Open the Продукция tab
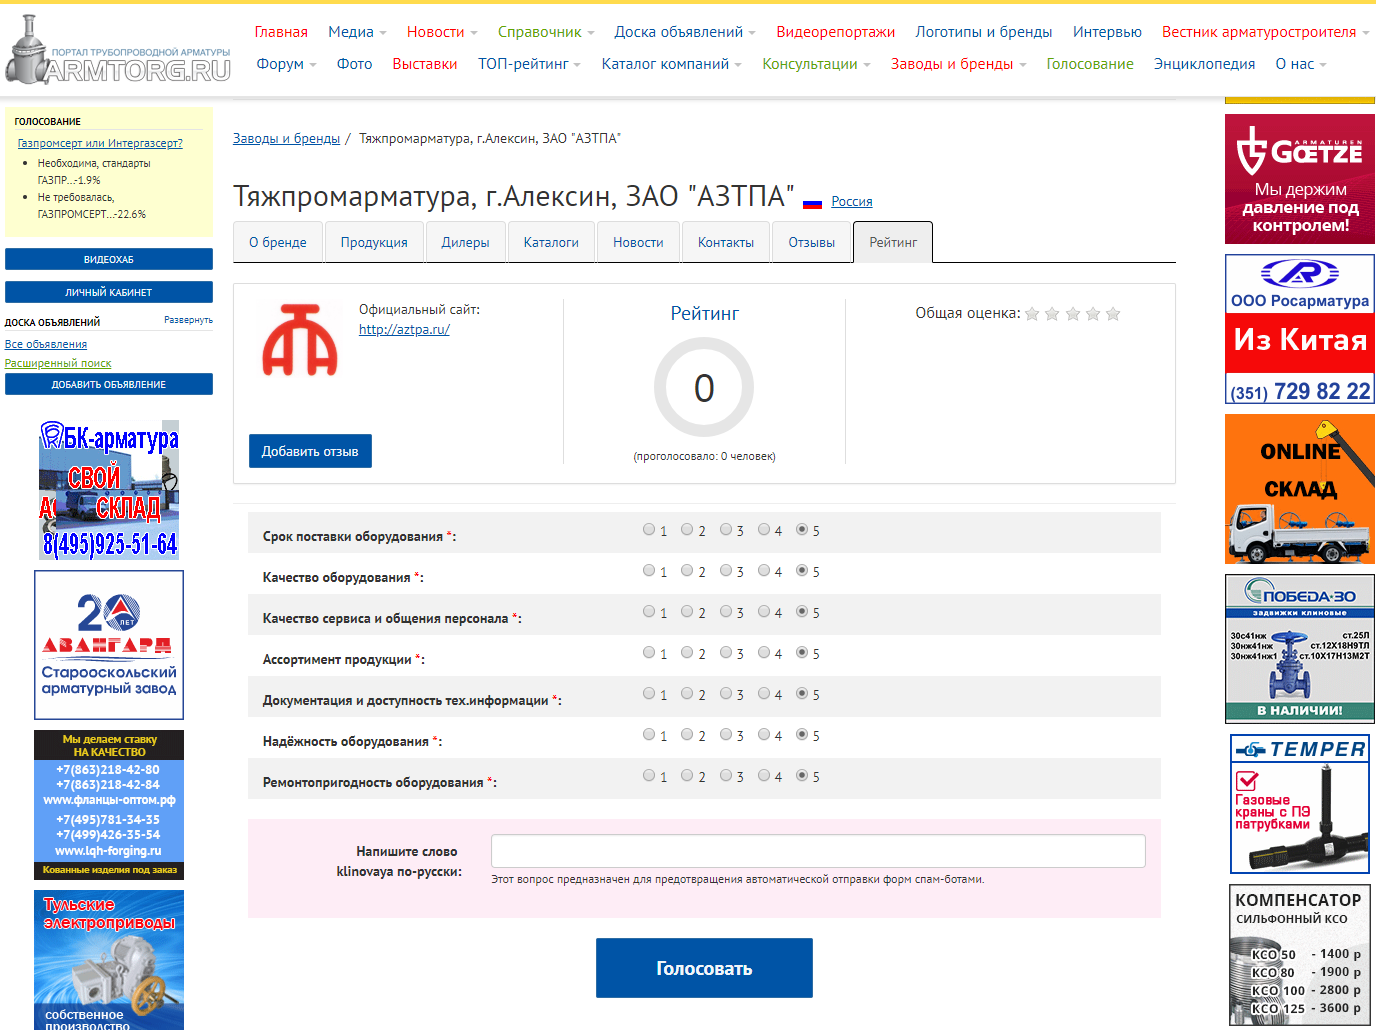The width and height of the screenshot is (1377, 1031). [374, 242]
